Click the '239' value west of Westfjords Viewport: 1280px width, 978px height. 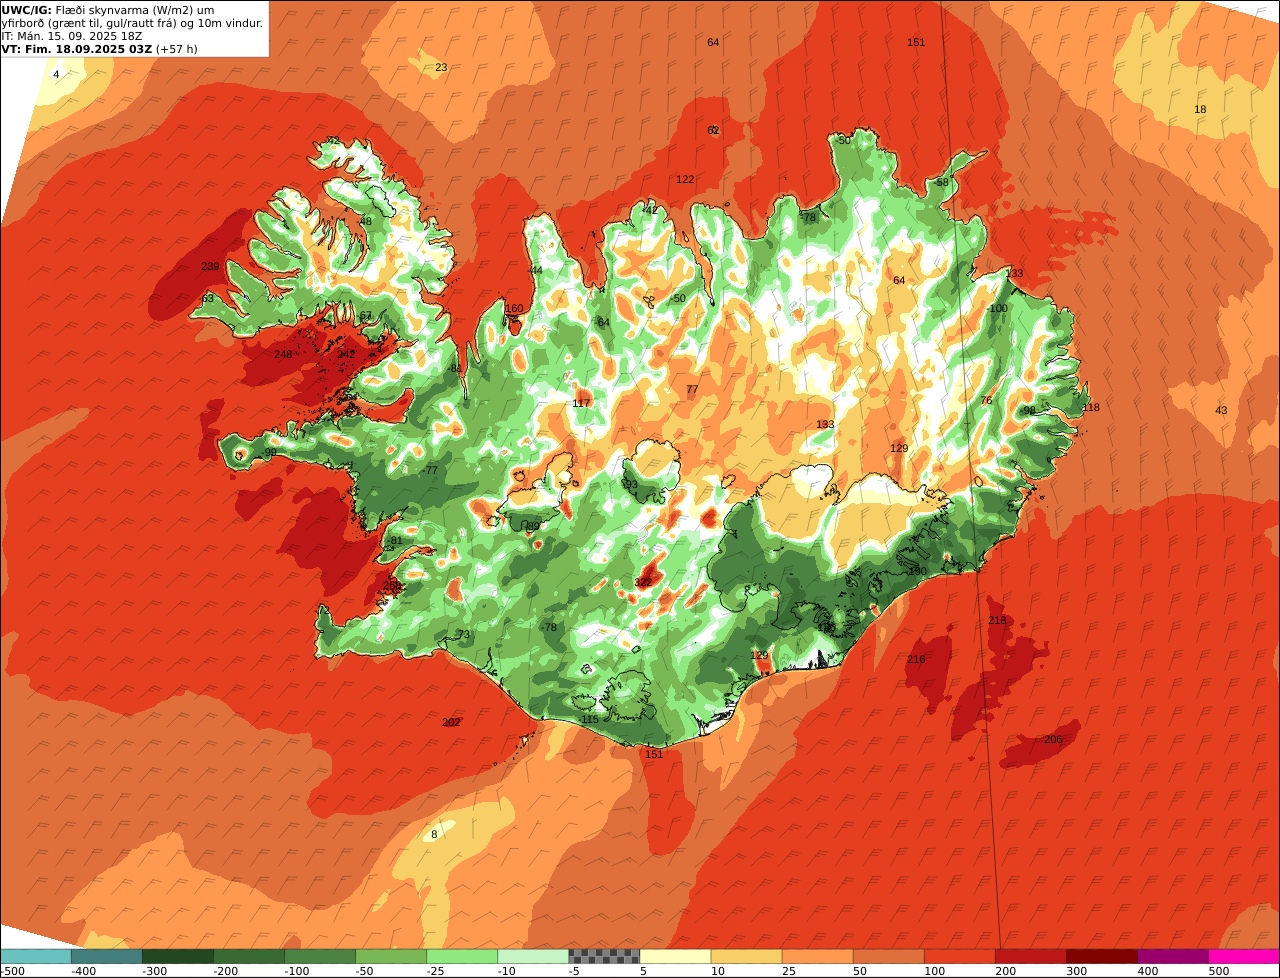[x=210, y=266]
